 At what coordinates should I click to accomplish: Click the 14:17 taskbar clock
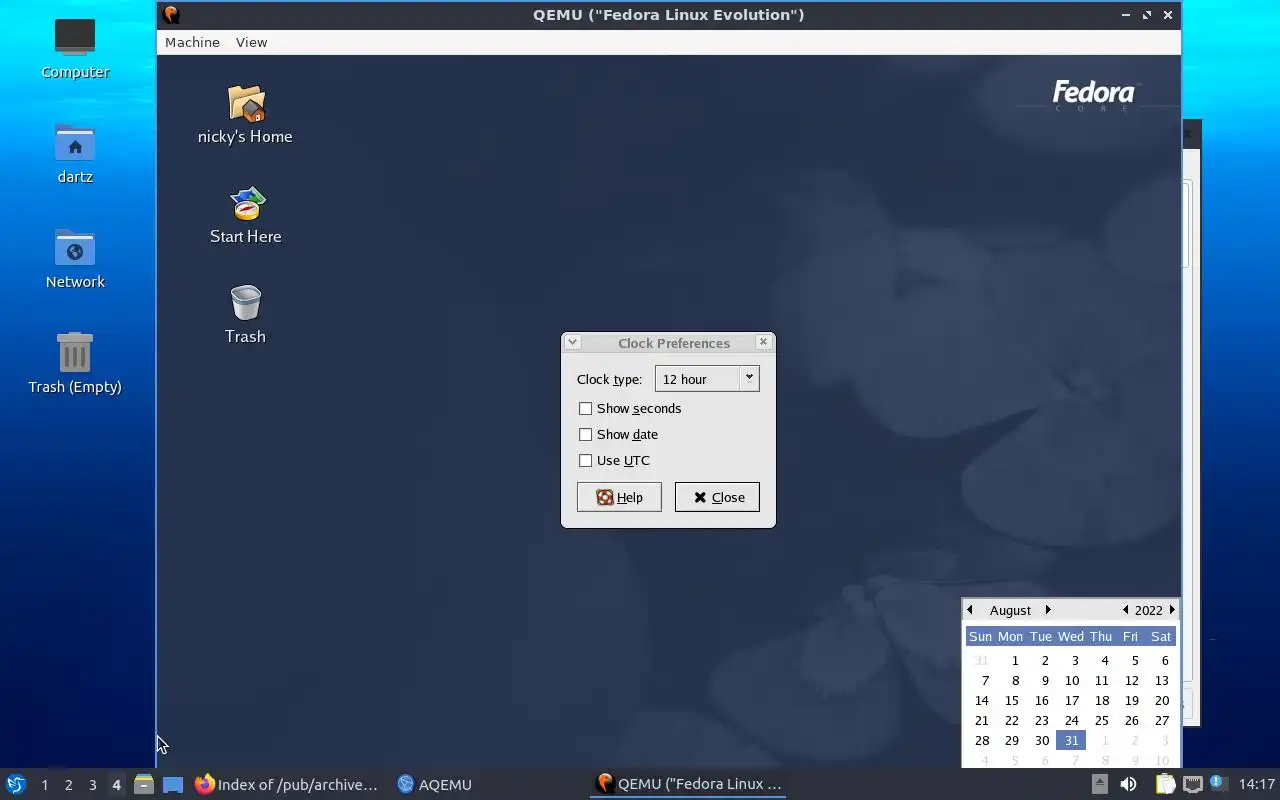click(1256, 784)
